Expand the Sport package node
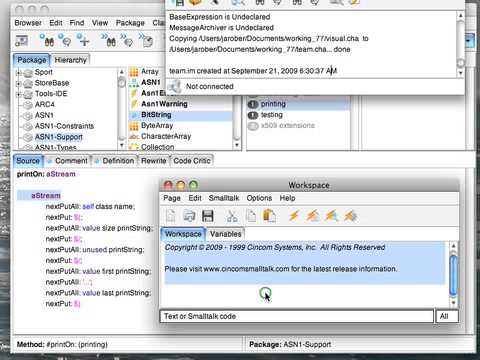This screenshot has height=360, width=480. pyautogui.click(x=19, y=72)
